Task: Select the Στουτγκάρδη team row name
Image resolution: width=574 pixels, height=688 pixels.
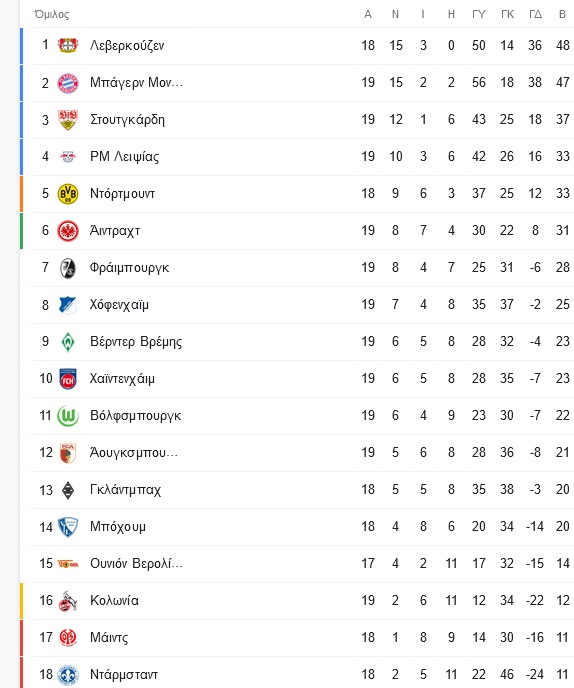Action: tap(128, 120)
